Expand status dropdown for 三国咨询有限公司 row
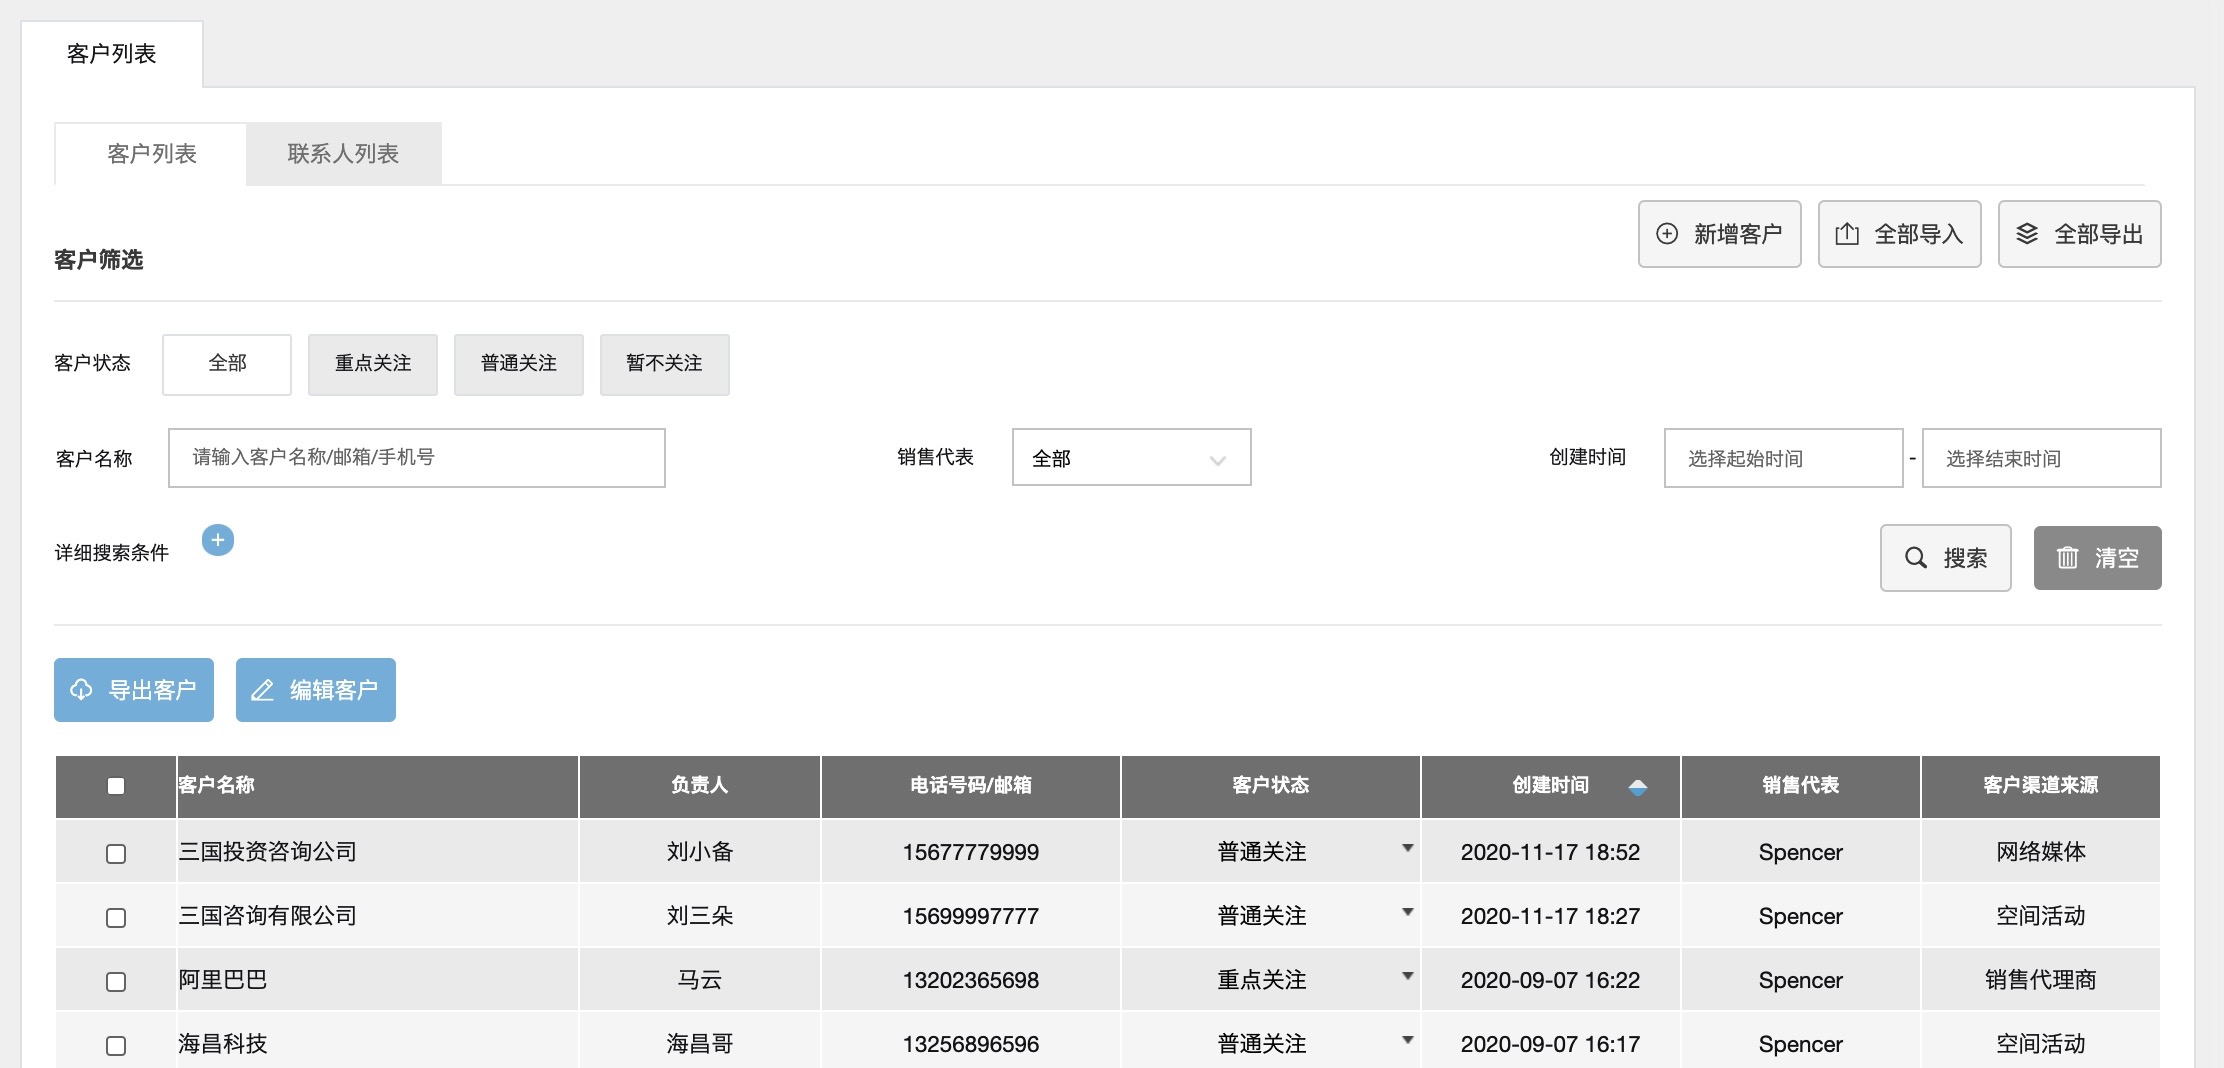Screen dimensions: 2224x1068 click(1407, 912)
